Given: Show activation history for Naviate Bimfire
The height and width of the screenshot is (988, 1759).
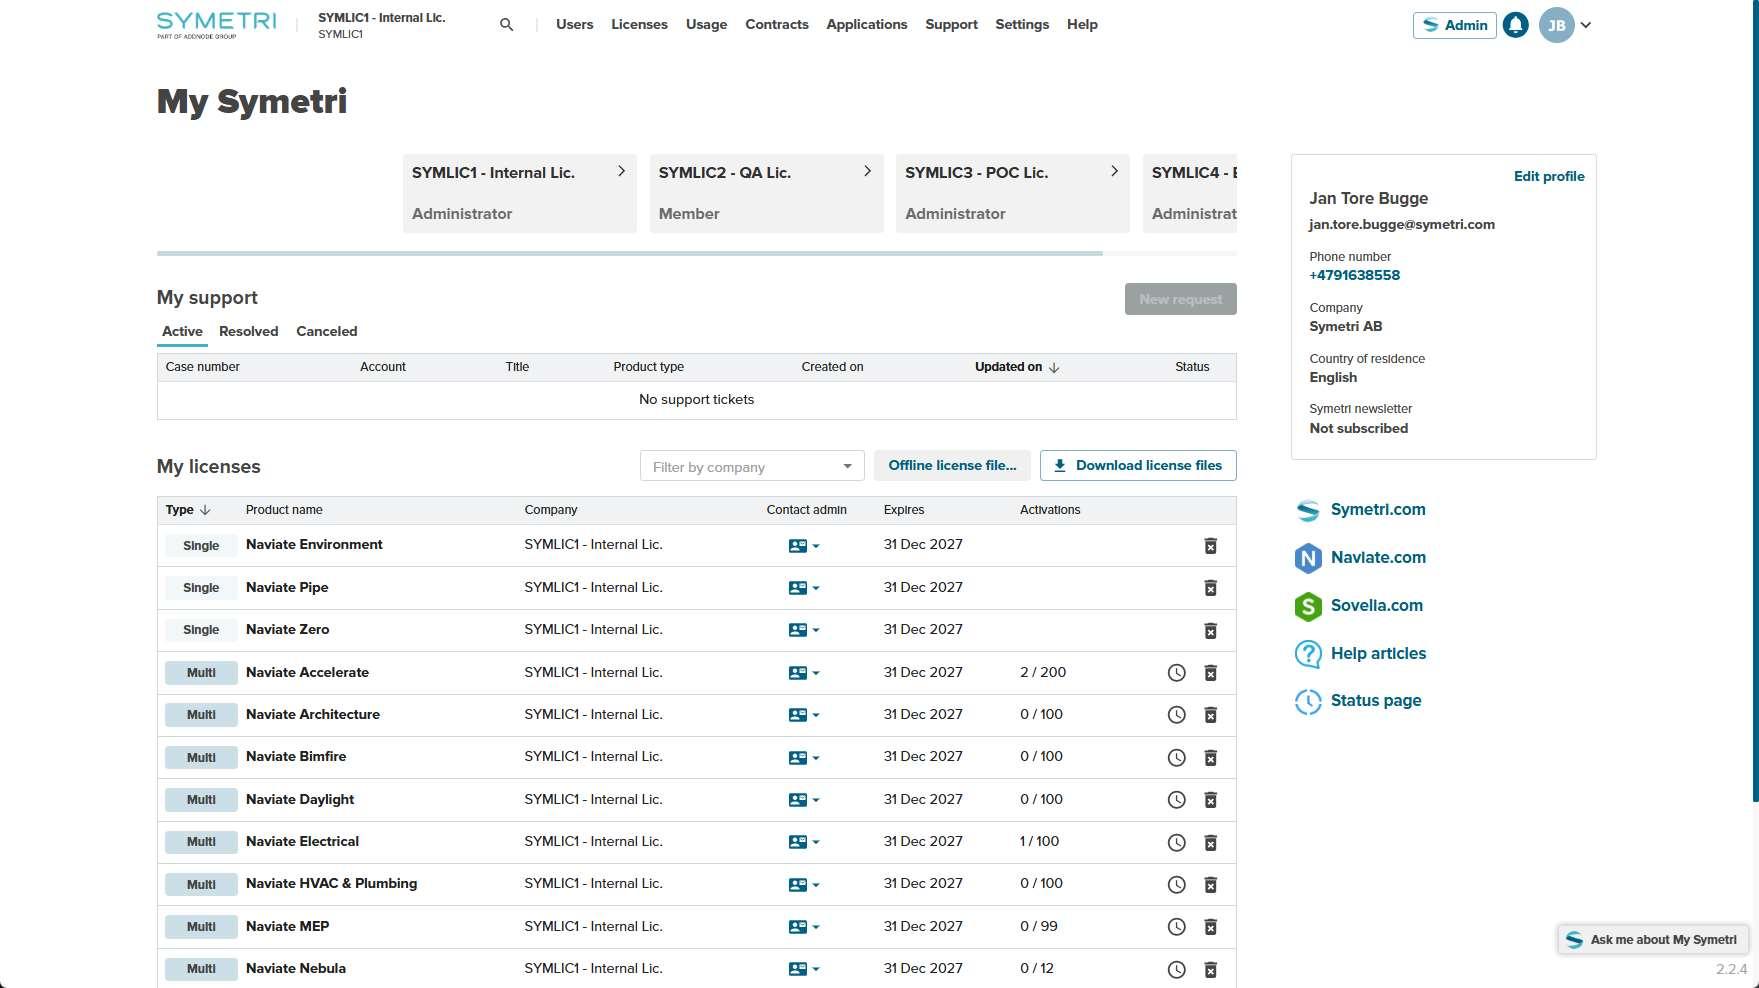Looking at the screenshot, I should (x=1177, y=758).
